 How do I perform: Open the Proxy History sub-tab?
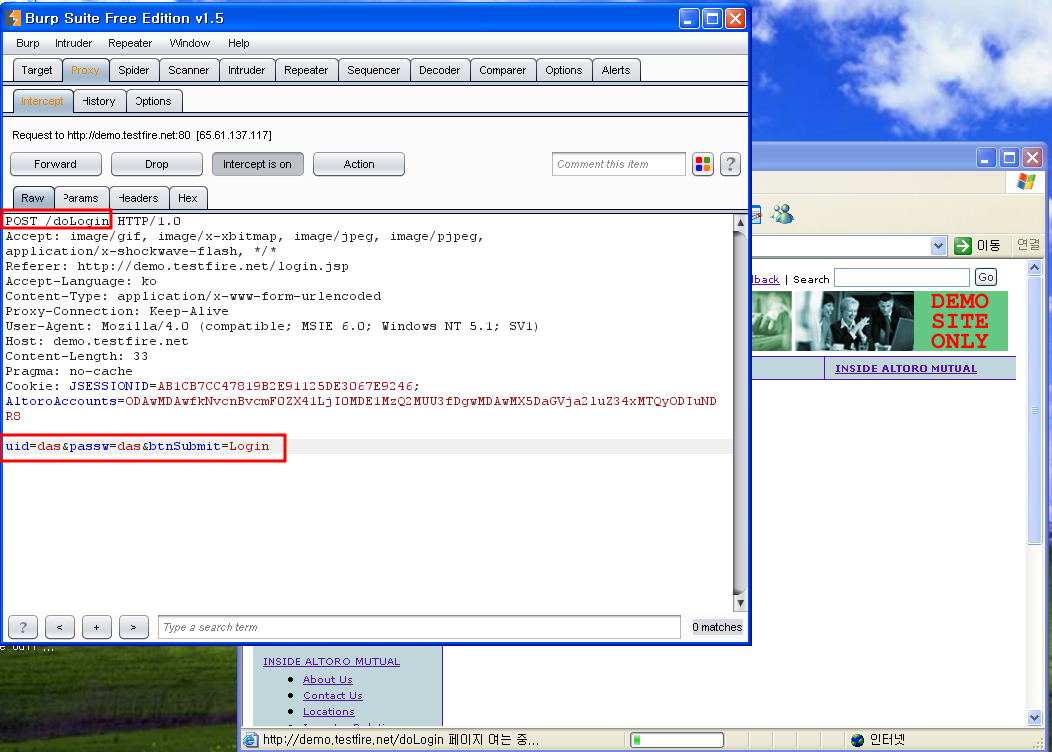click(99, 101)
